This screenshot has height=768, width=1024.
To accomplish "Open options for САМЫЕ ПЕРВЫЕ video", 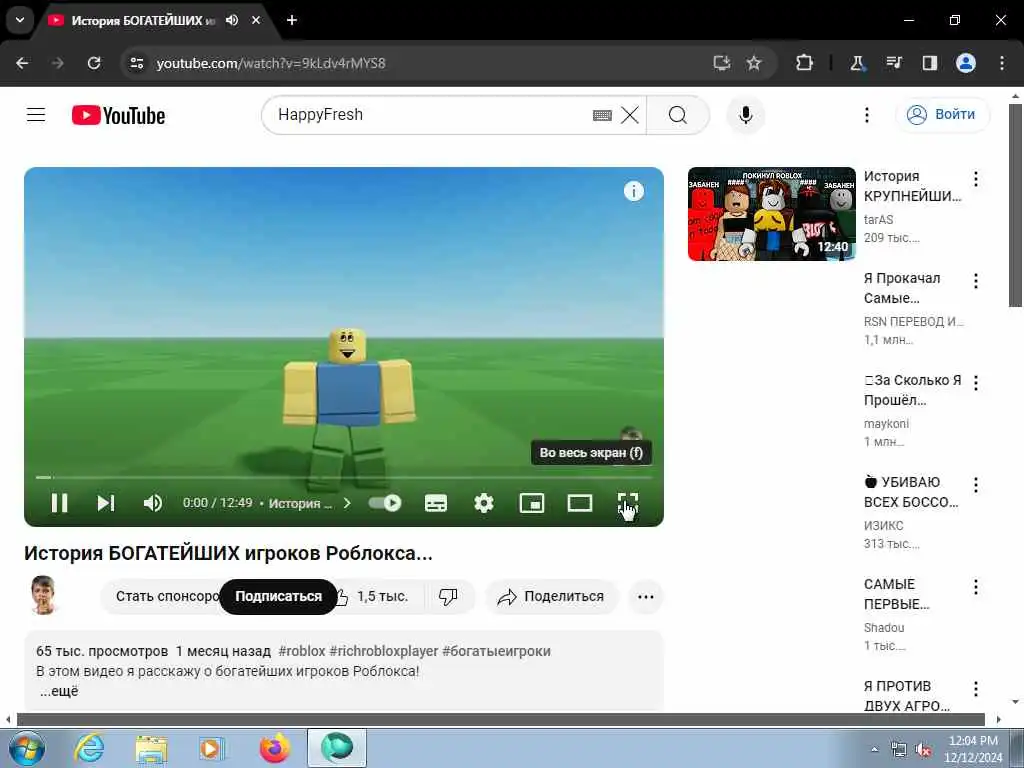I will click(x=975, y=586).
